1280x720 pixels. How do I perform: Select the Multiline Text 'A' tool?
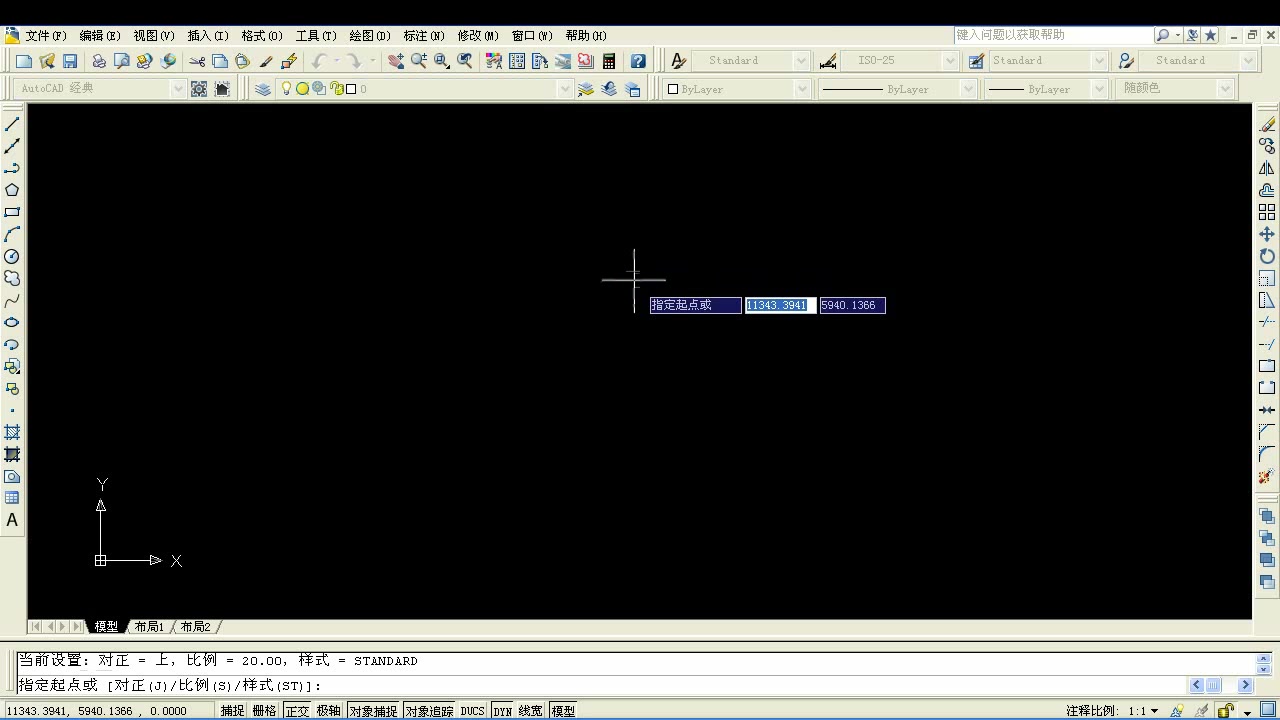[x=12, y=520]
